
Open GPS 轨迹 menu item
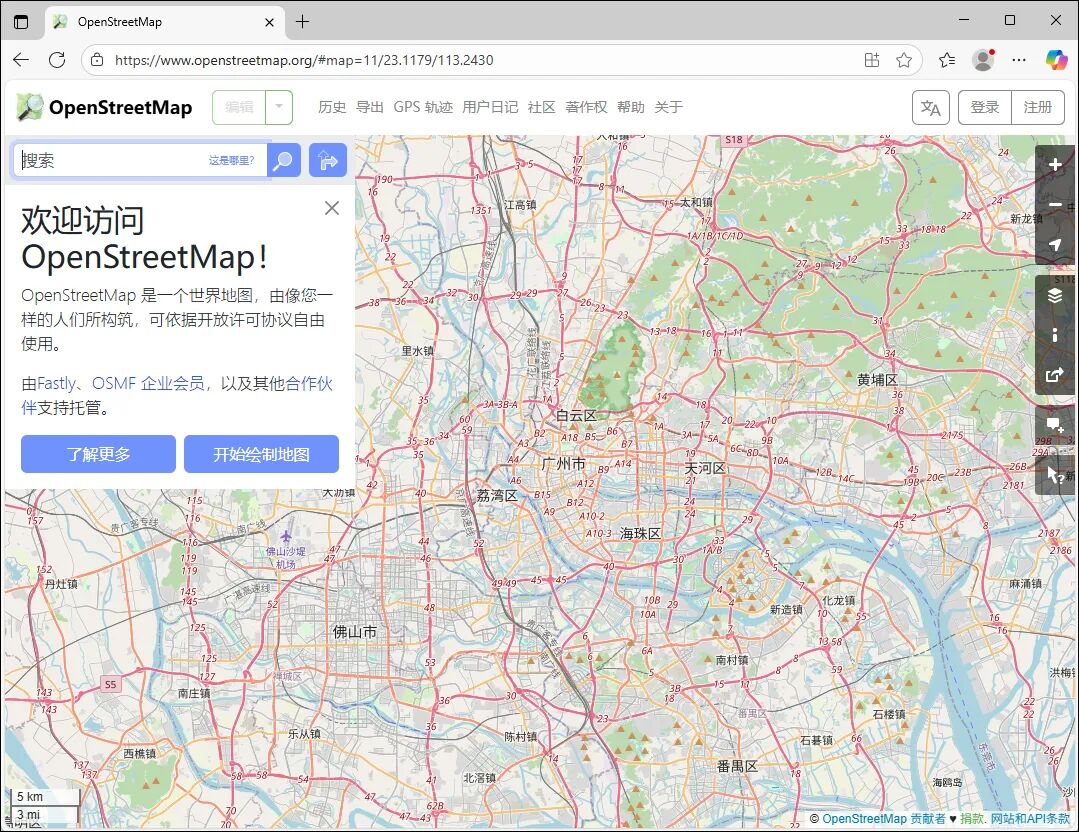tap(423, 107)
